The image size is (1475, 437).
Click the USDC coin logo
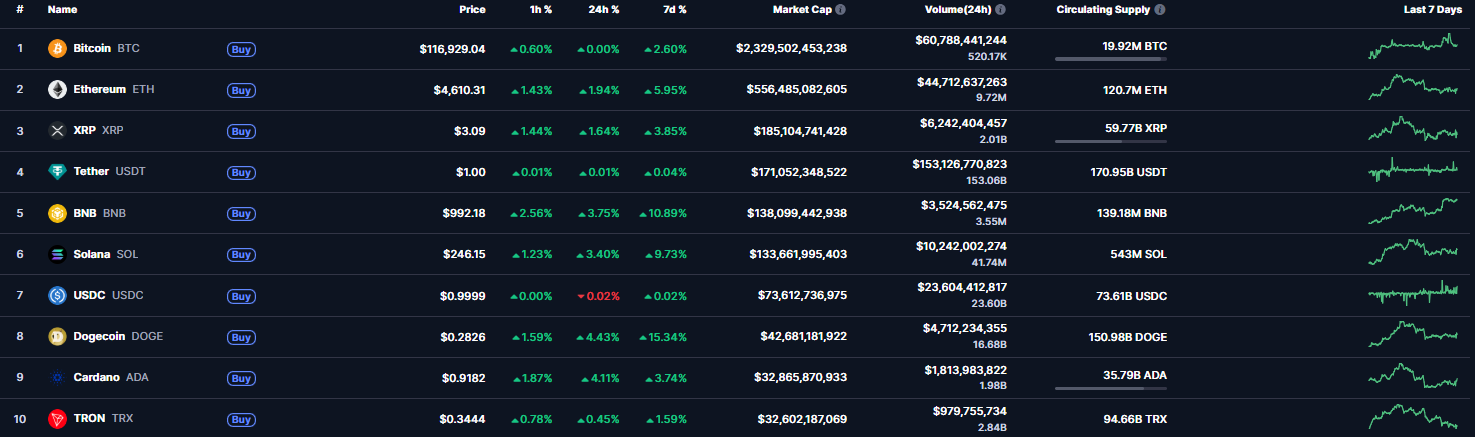tap(57, 295)
